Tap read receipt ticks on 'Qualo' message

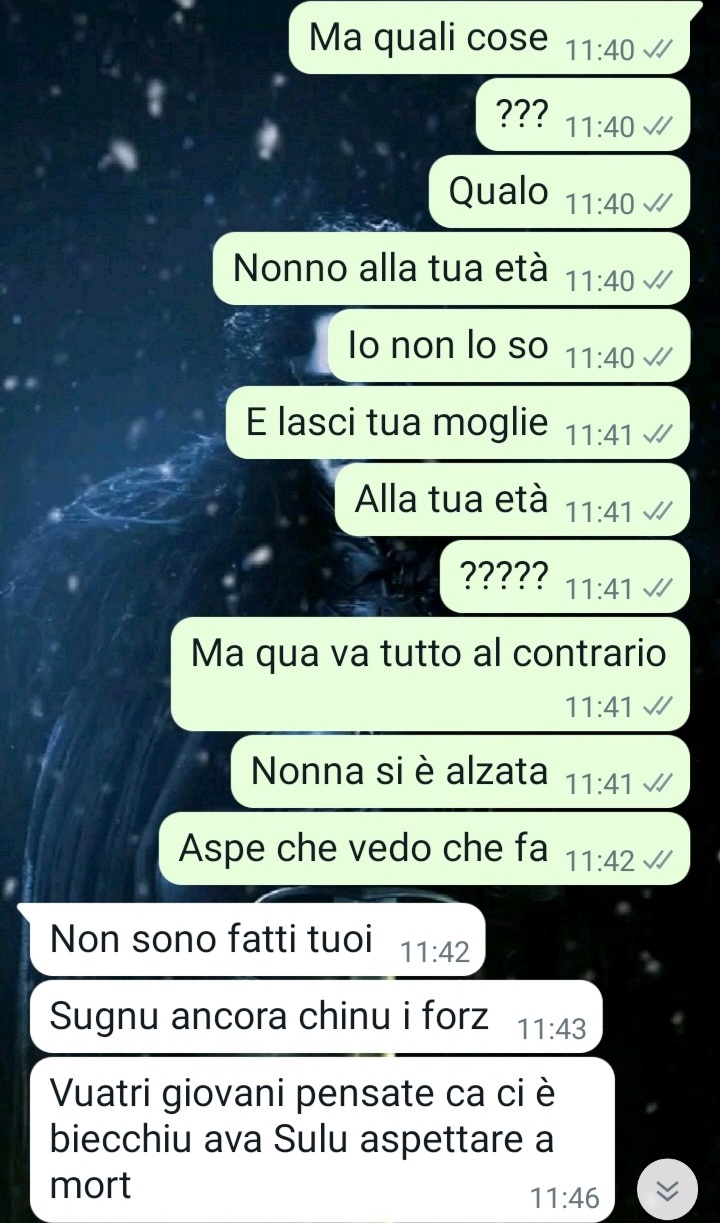[659, 204]
